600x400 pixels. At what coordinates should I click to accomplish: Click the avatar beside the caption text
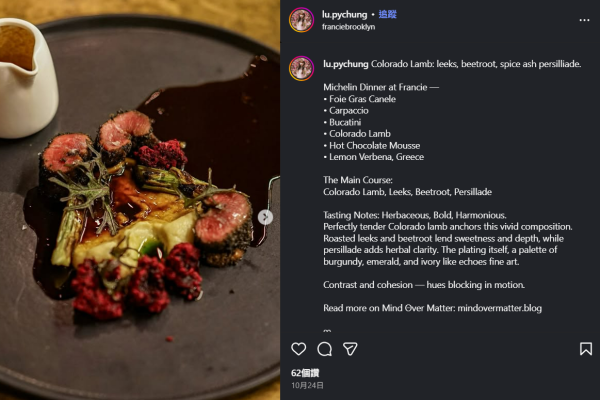301,68
